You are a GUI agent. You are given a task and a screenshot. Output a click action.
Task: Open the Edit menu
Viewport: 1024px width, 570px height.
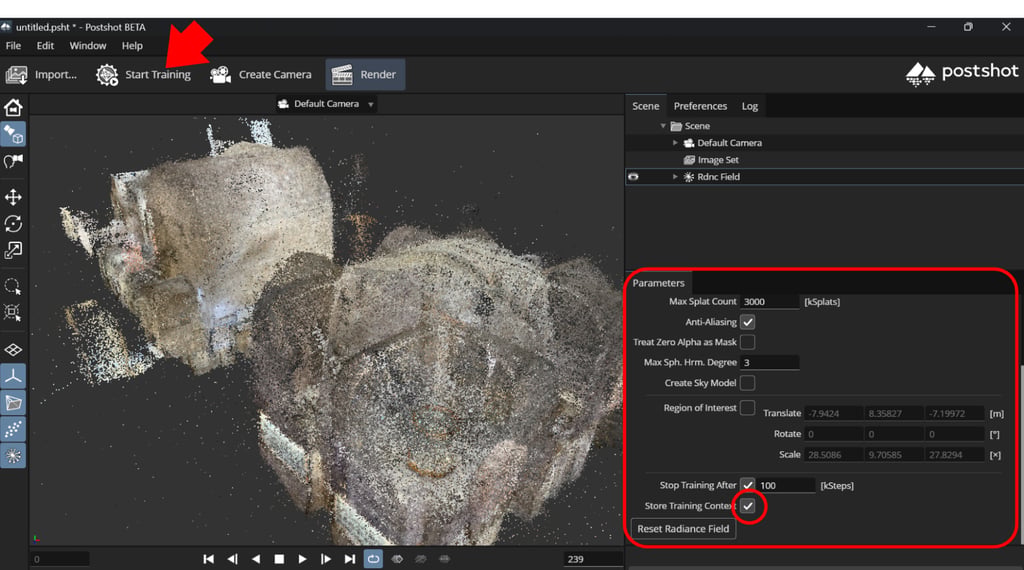tap(45, 46)
